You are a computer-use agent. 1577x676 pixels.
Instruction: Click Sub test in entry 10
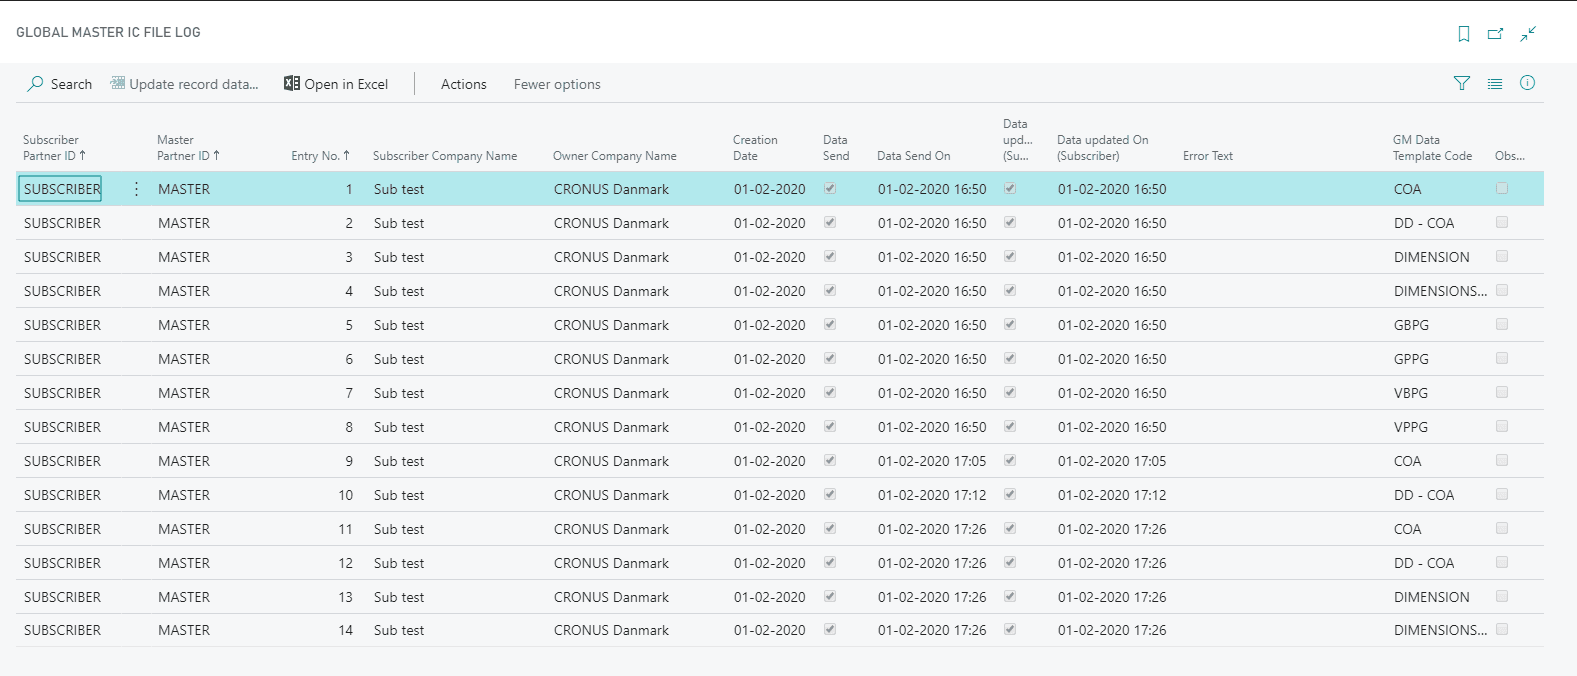(399, 495)
